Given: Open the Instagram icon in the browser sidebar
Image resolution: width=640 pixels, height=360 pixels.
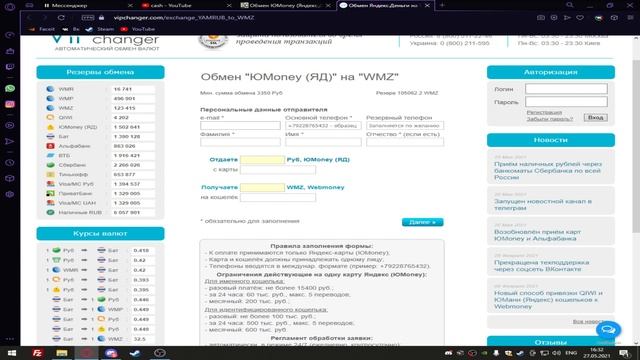Looking at the screenshot, I should coord(10,104).
